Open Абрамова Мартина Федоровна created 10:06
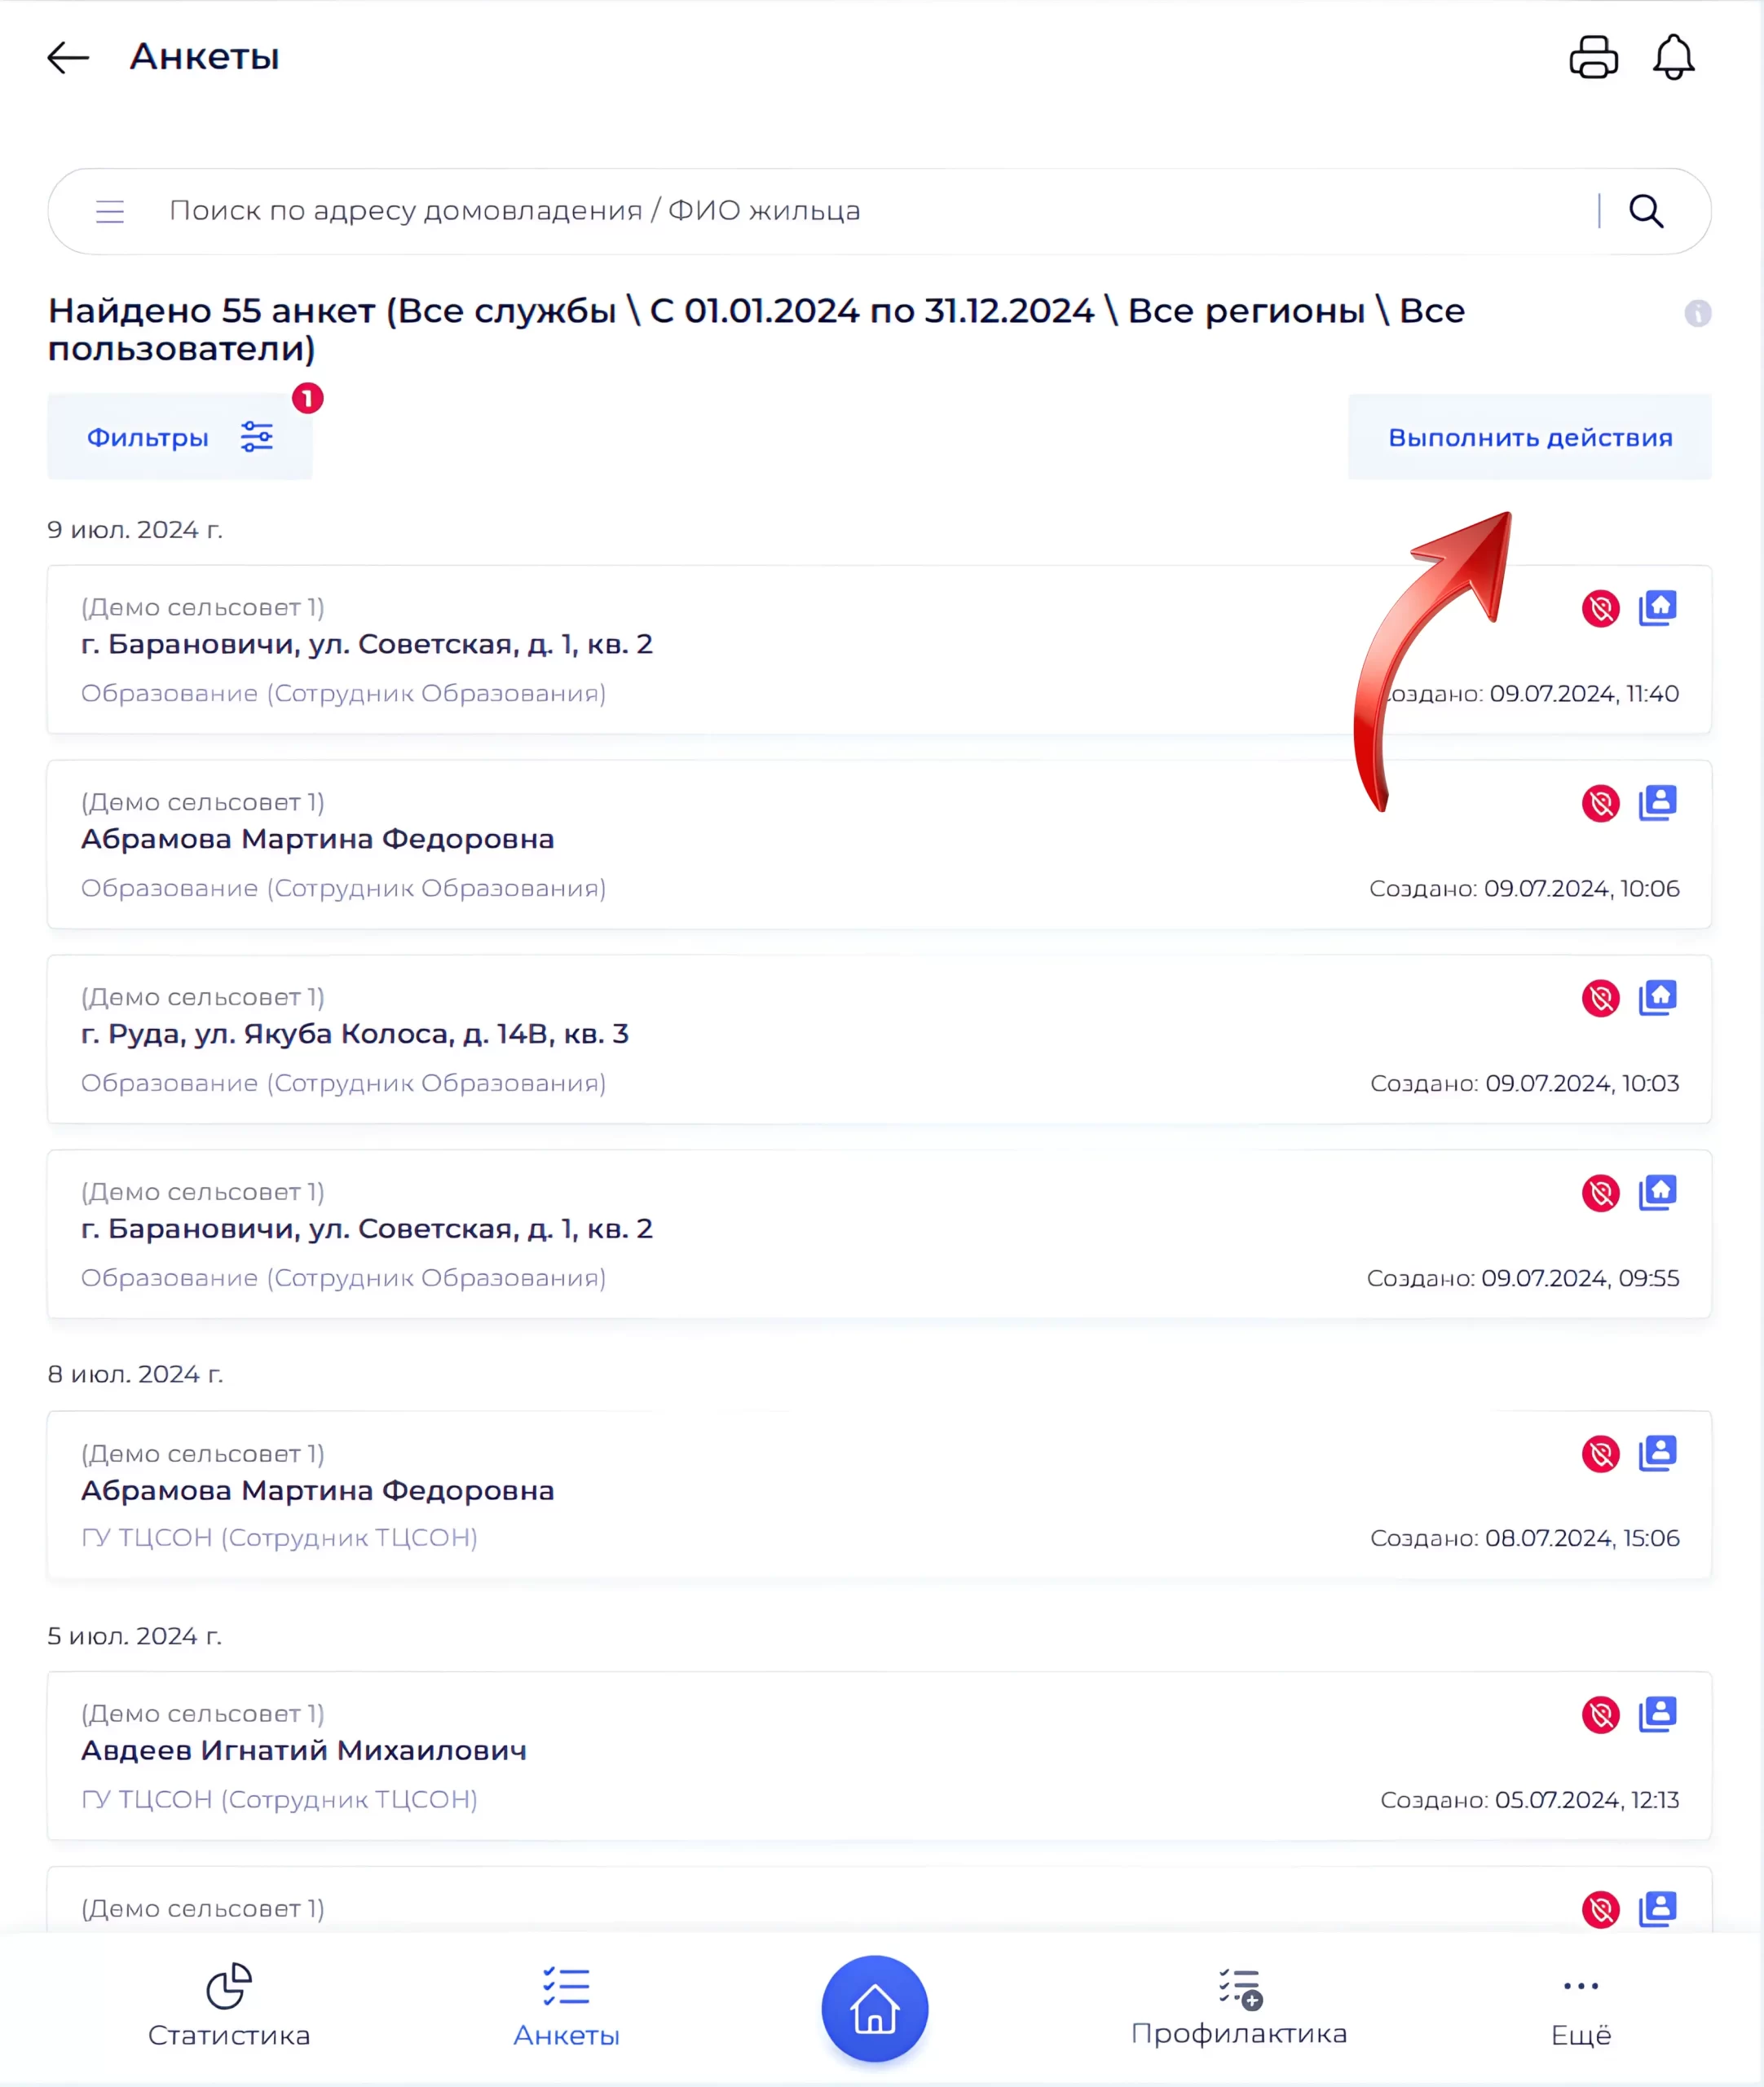The image size is (1764, 2087). click(879, 845)
